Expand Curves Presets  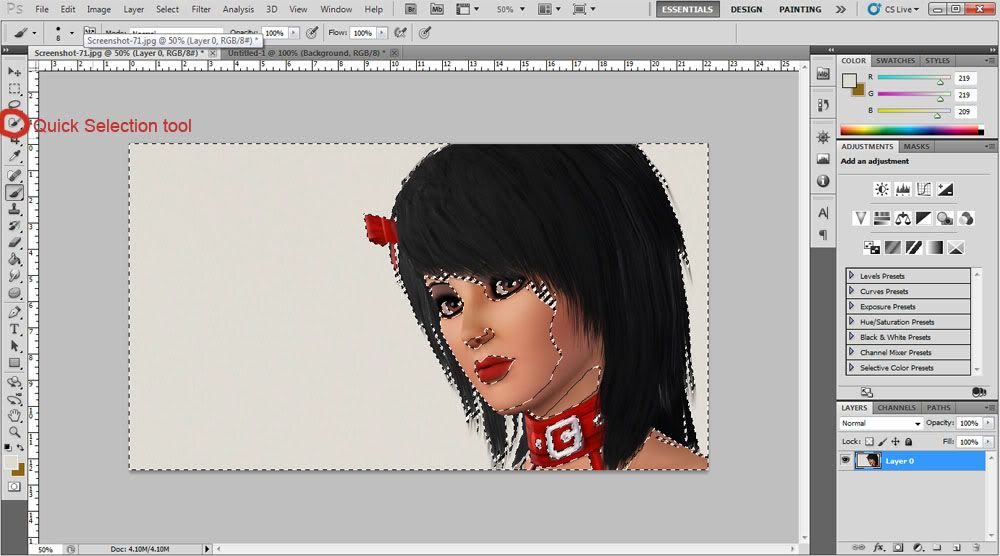click(851, 291)
